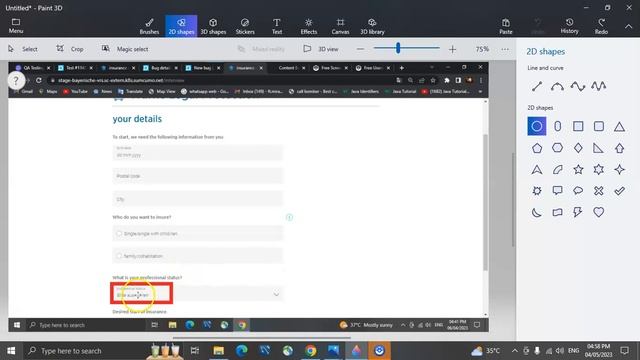The image size is (640, 360).
Task: Select the arc Curve tool
Action: point(557,86)
